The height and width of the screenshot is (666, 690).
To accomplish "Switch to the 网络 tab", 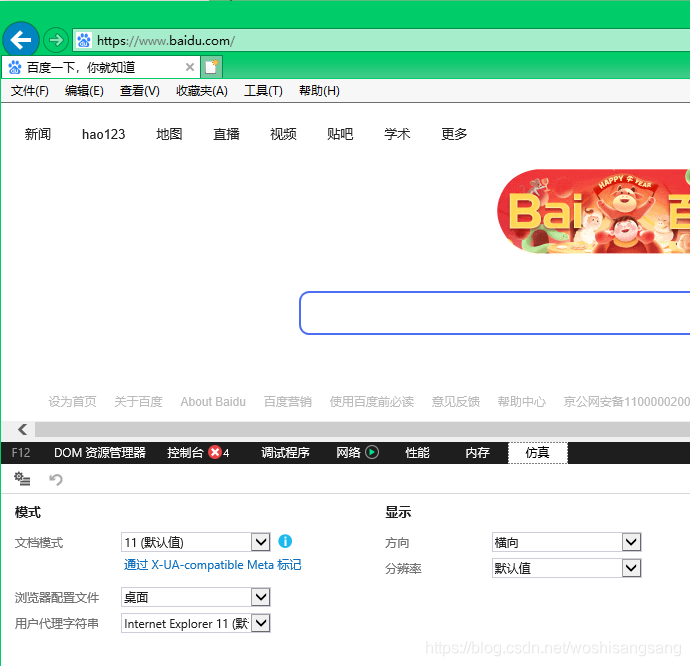I will point(348,453).
